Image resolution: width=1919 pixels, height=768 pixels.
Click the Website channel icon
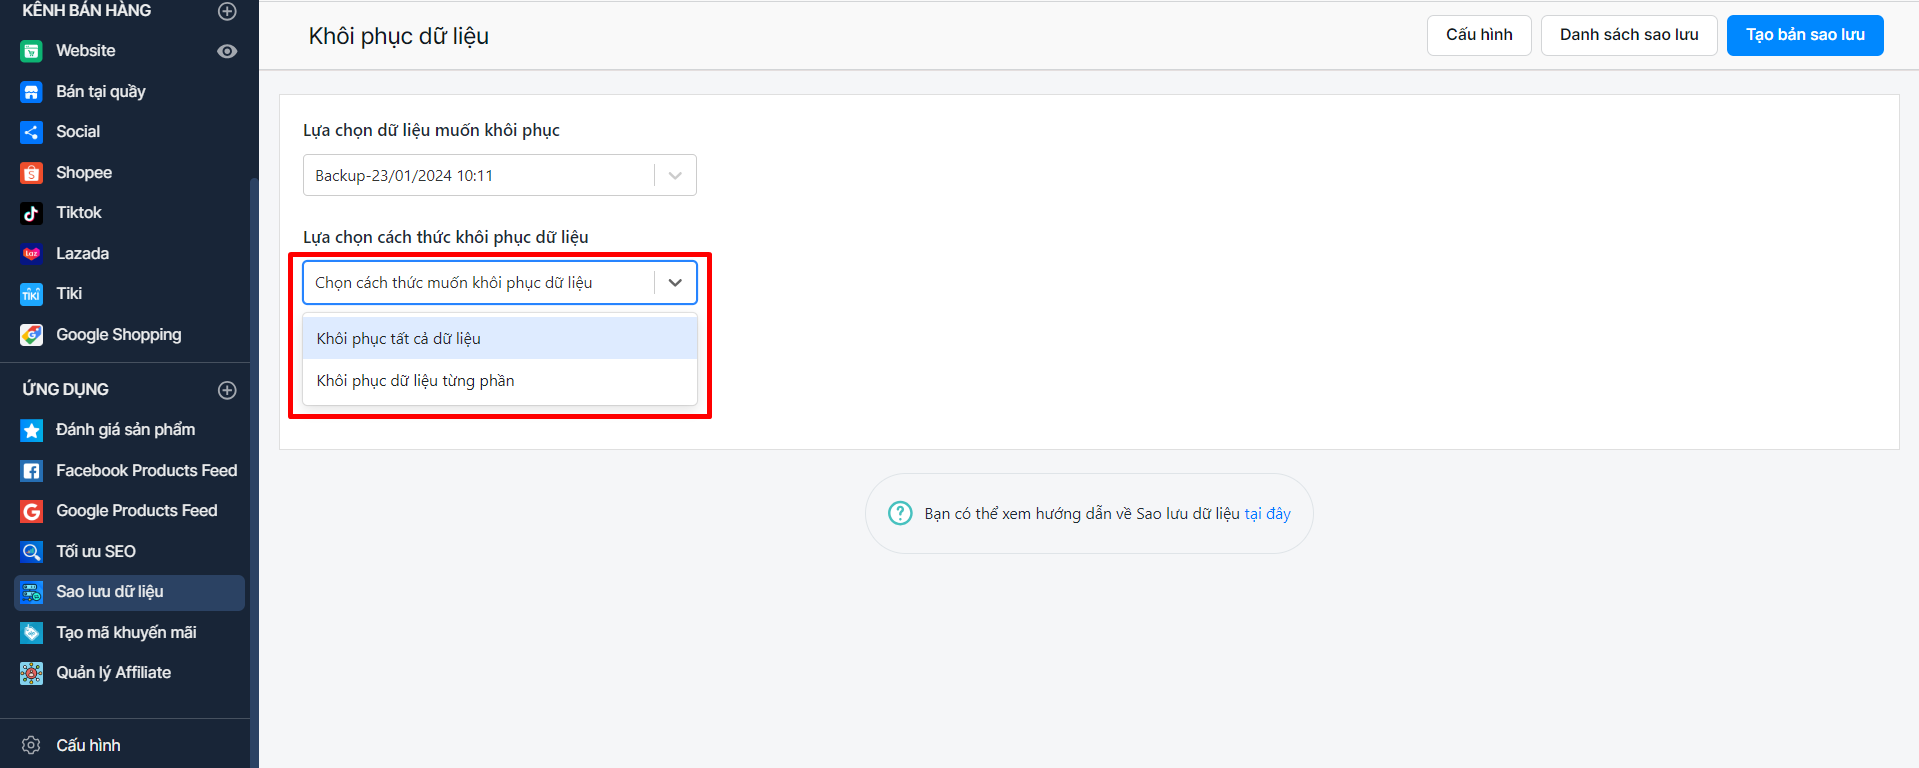click(x=32, y=51)
